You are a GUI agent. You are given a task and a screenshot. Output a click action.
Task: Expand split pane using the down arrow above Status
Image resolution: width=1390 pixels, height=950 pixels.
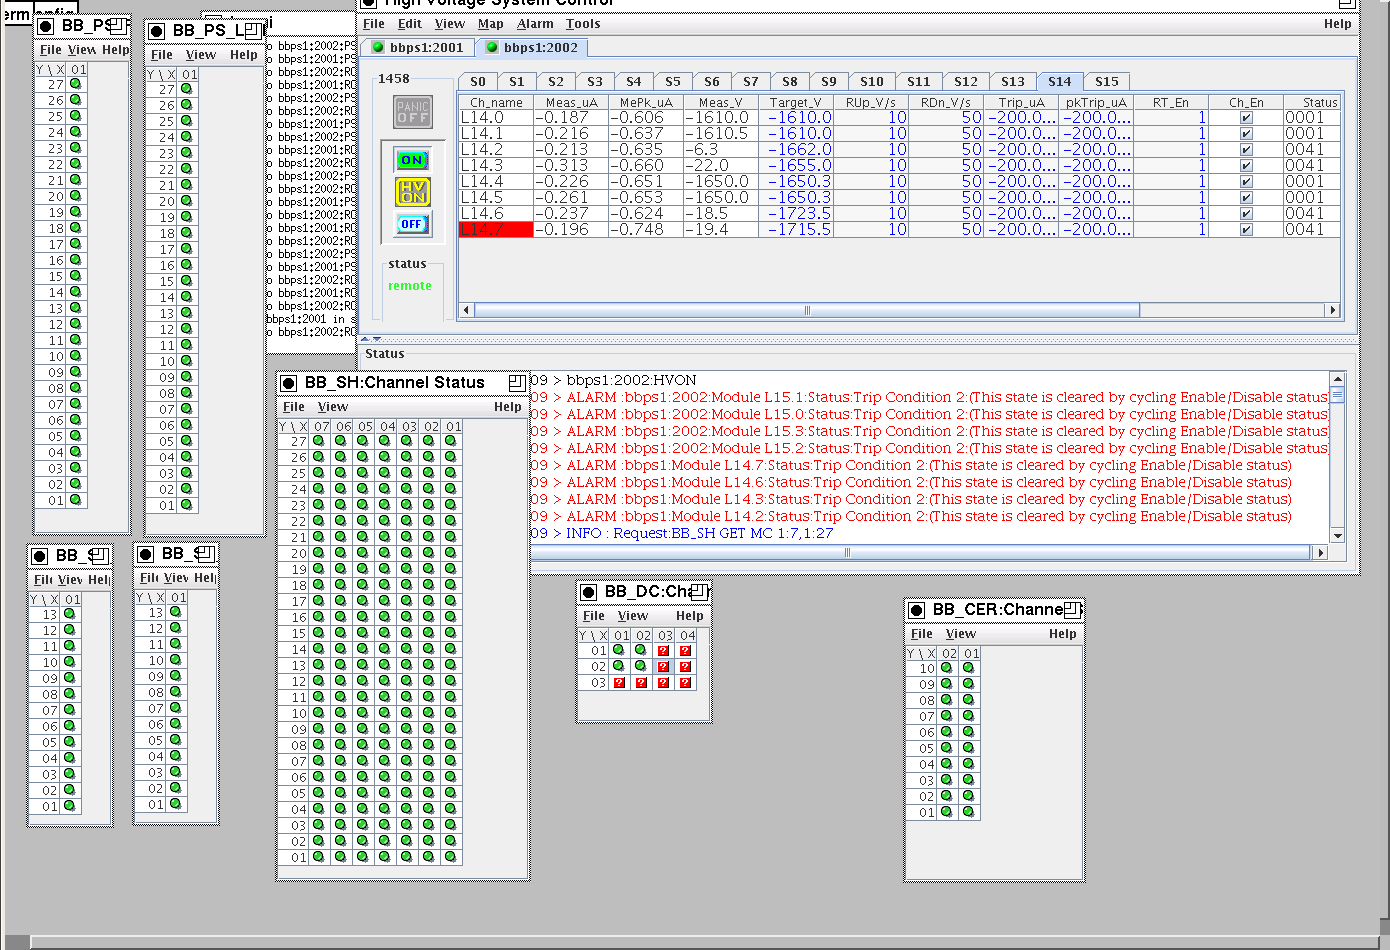point(377,339)
